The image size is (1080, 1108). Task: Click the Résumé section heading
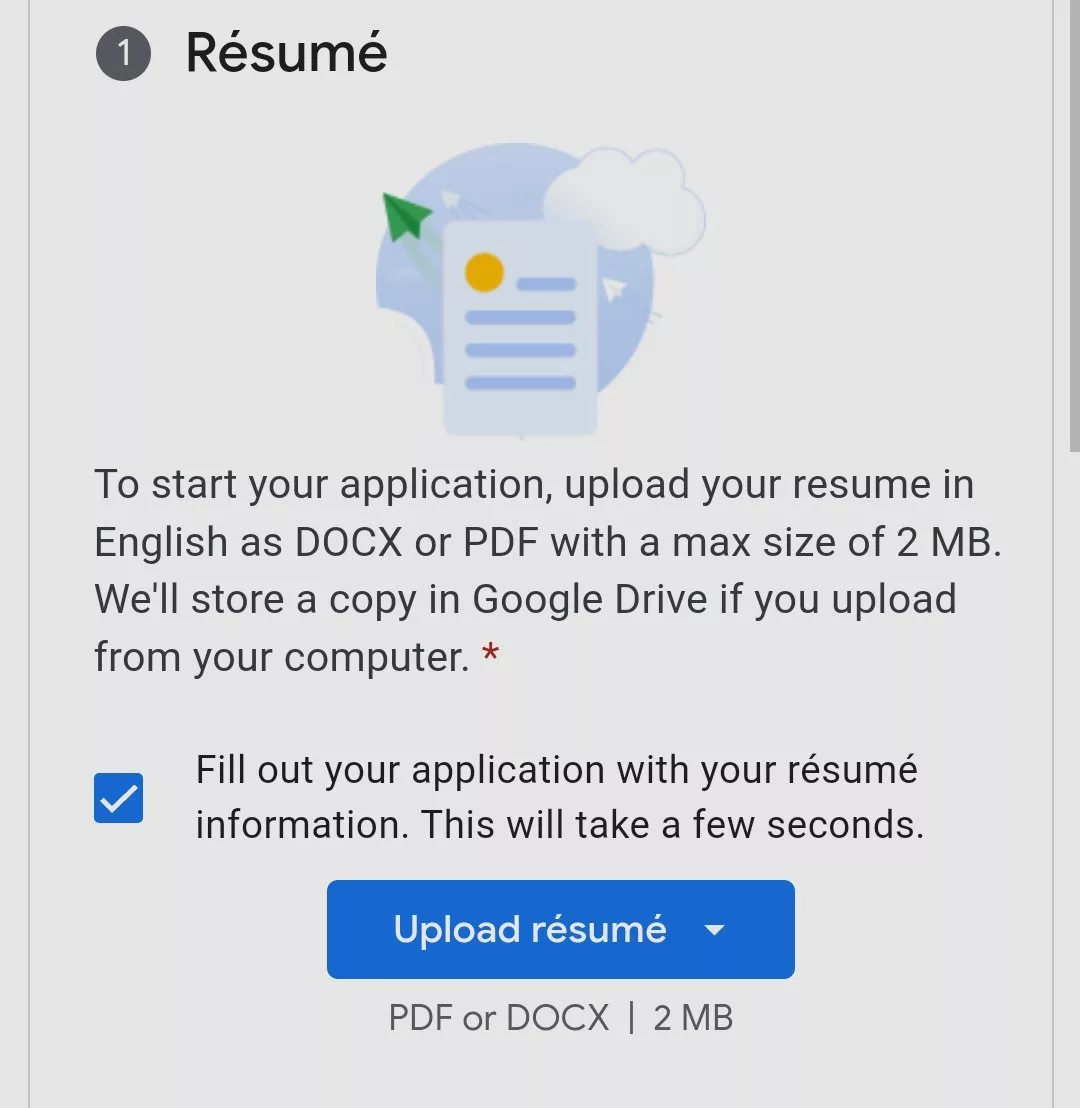[x=287, y=53]
